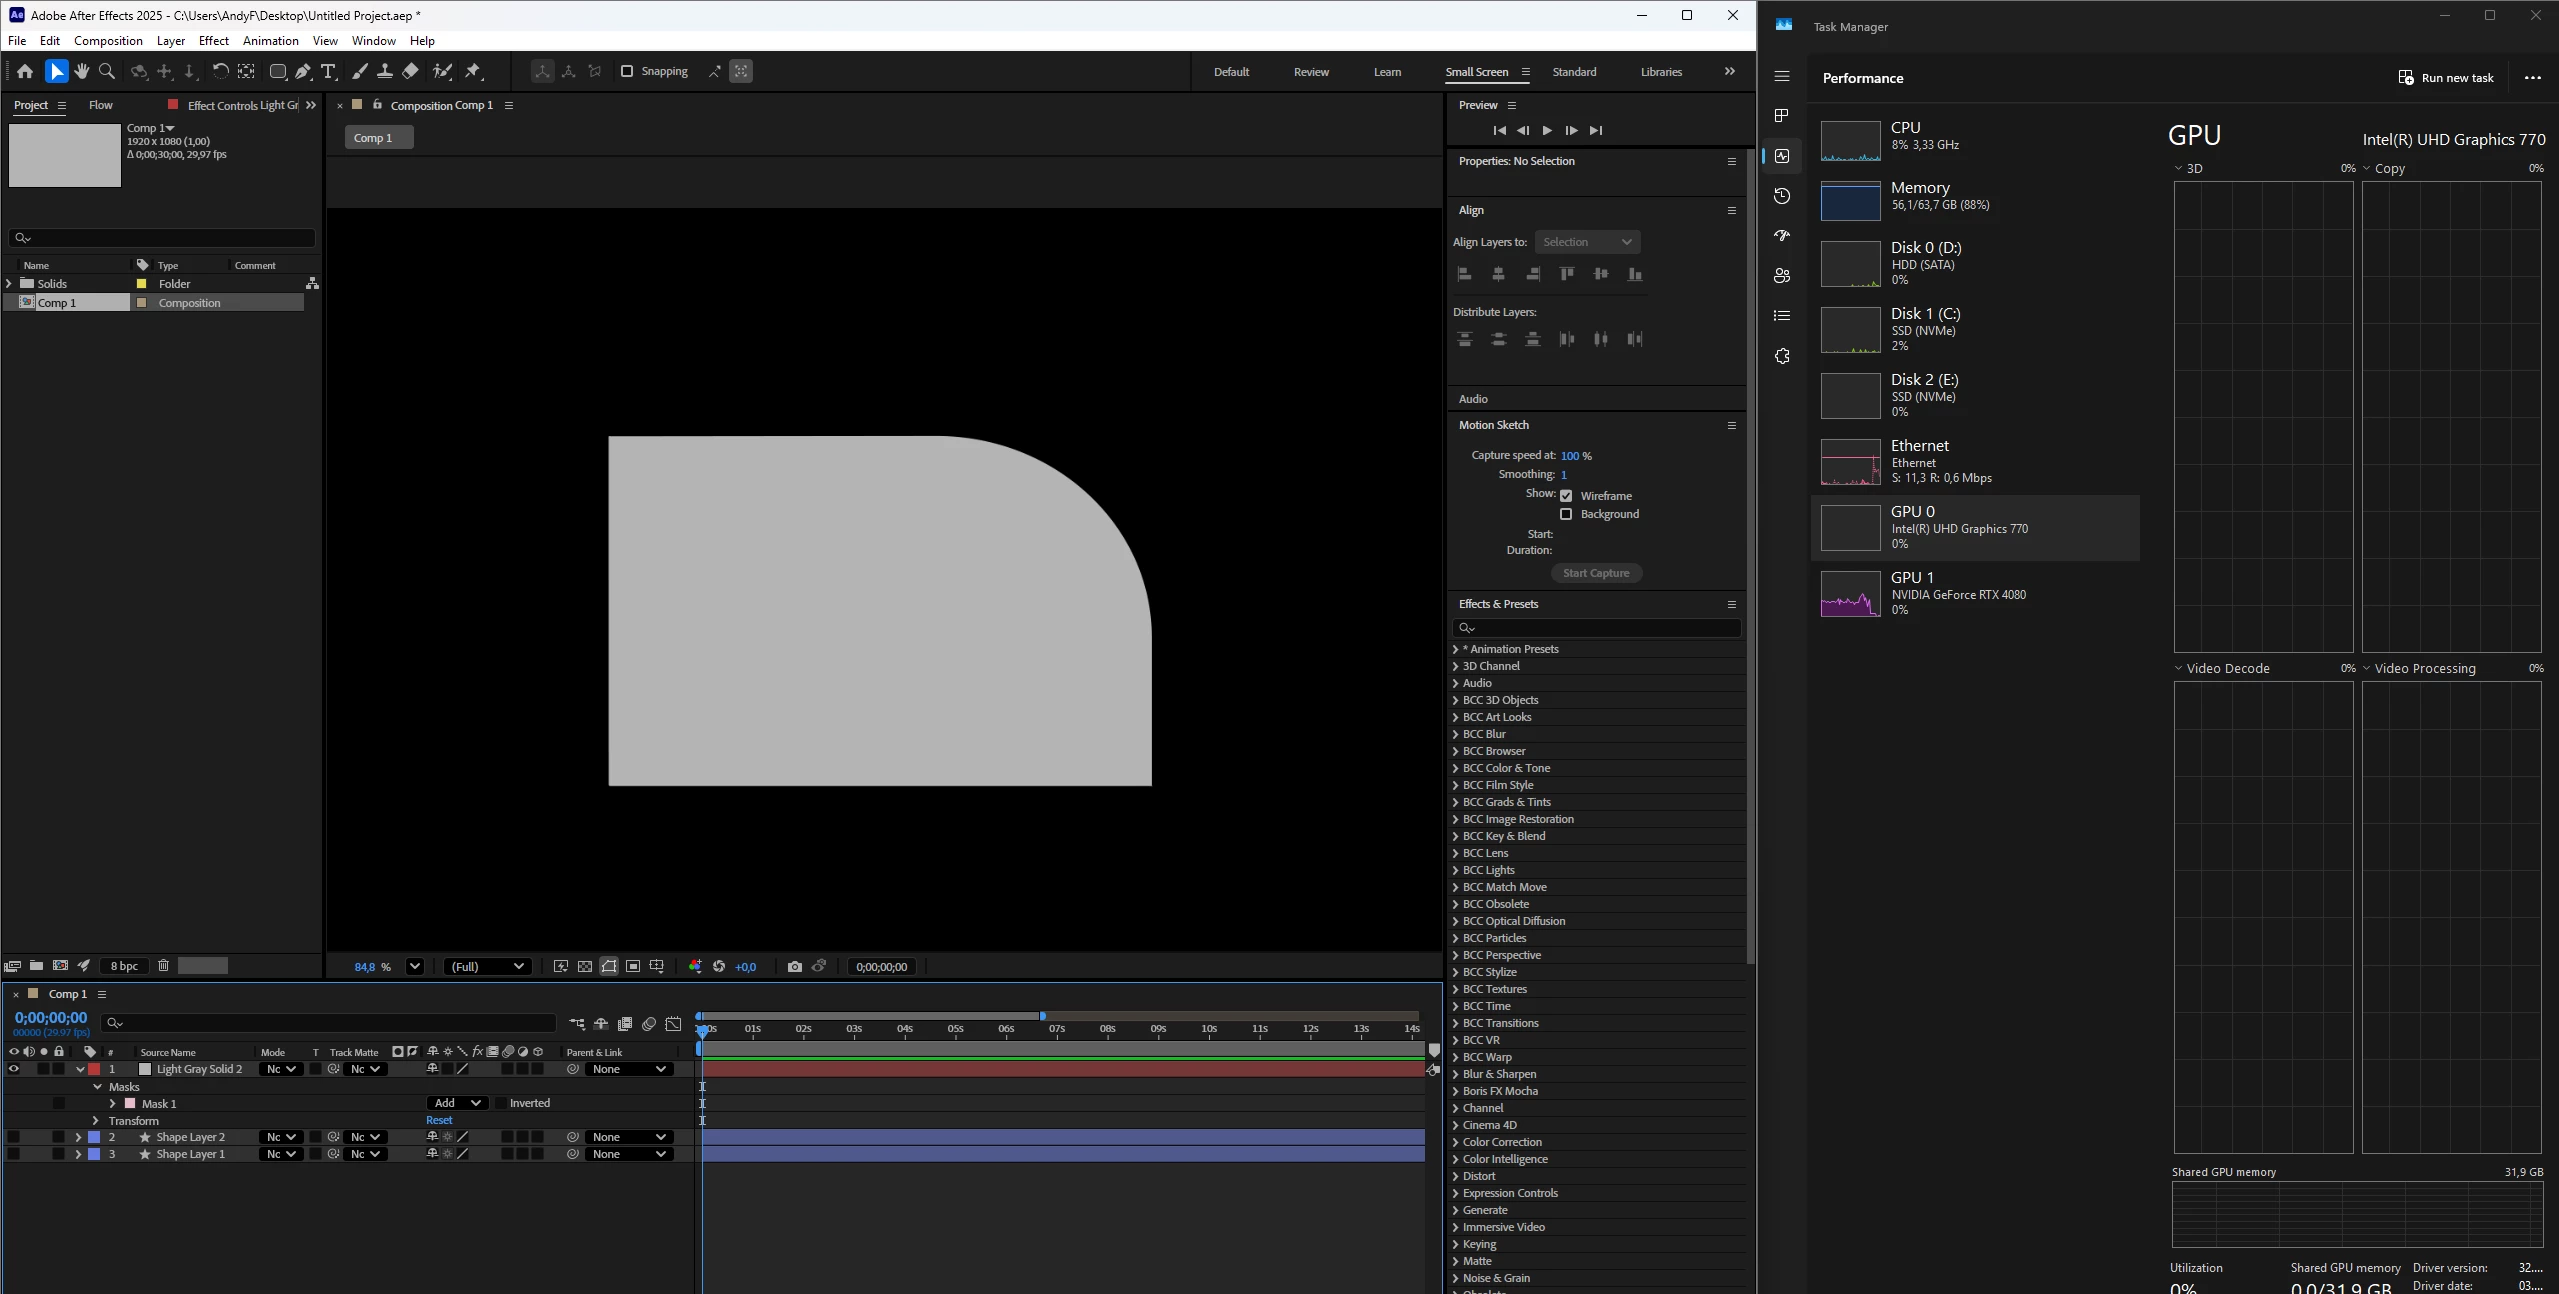
Task: Click the Reset link for Transform
Action: point(439,1120)
